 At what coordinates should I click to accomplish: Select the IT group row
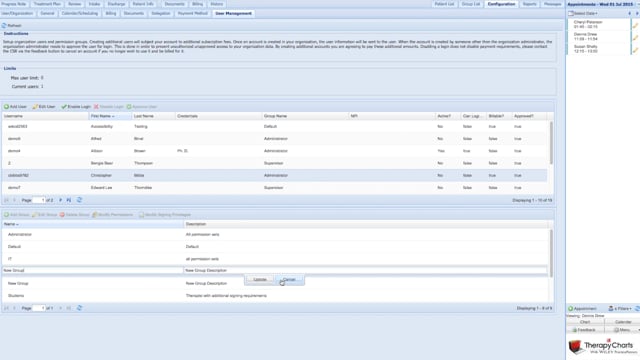[x=274, y=259]
